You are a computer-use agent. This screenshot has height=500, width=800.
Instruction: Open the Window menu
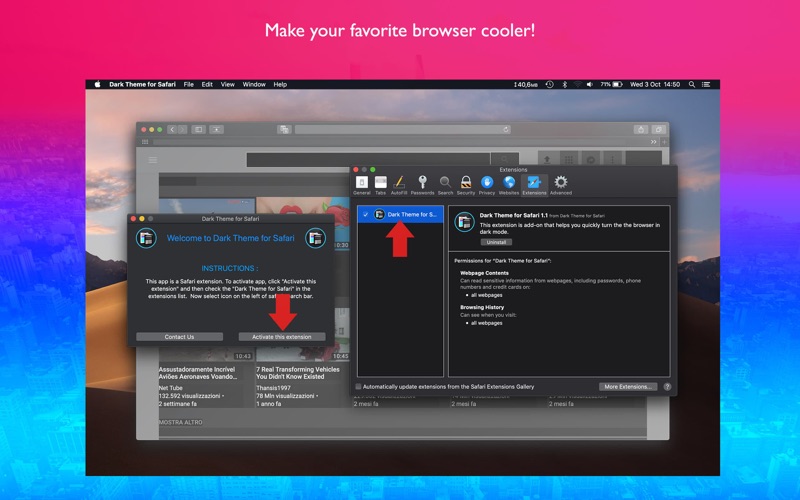(x=254, y=85)
